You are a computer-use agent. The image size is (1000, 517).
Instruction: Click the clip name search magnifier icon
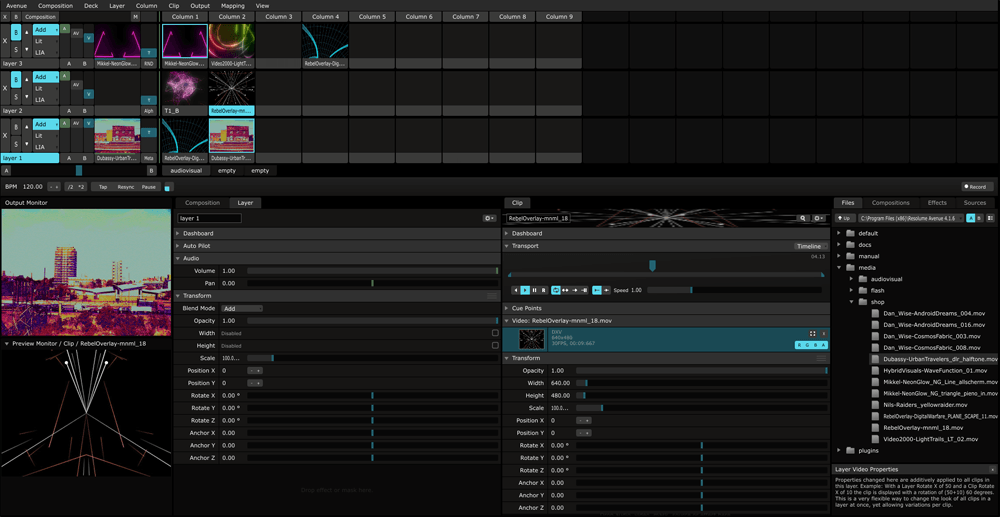coord(802,218)
